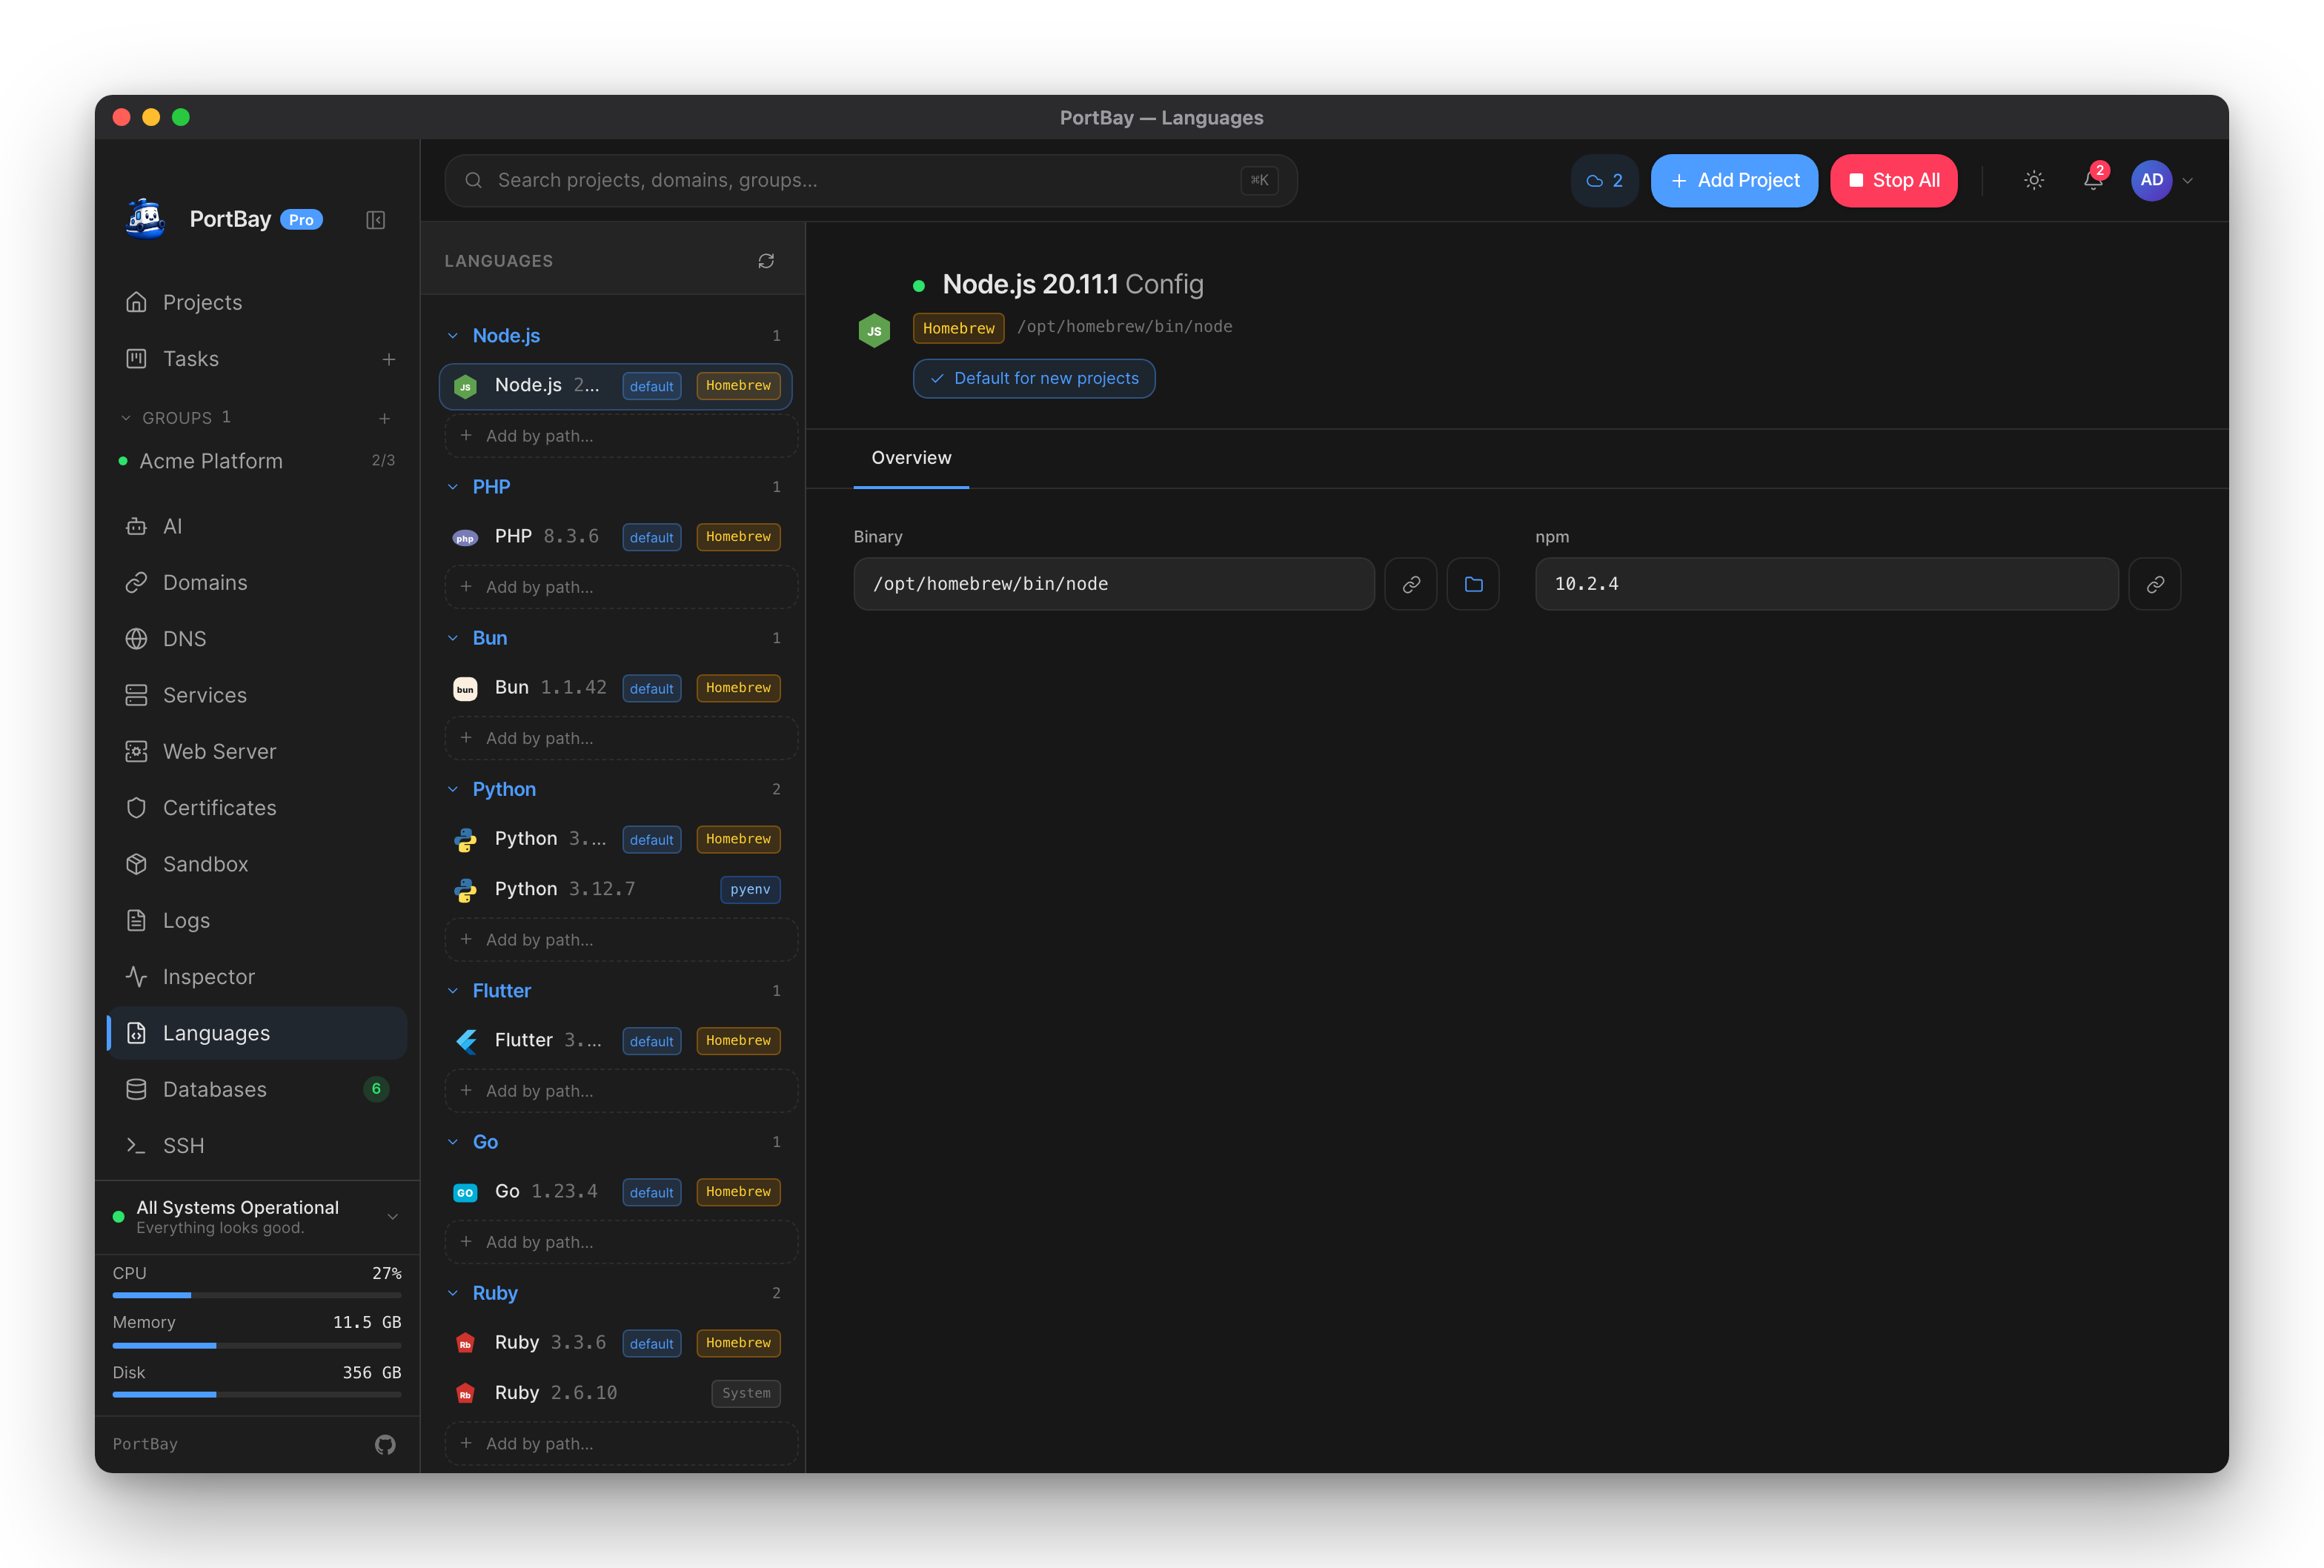This screenshot has height=1568, width=2324.
Task: Click the Add Project button
Action: 1734,181
